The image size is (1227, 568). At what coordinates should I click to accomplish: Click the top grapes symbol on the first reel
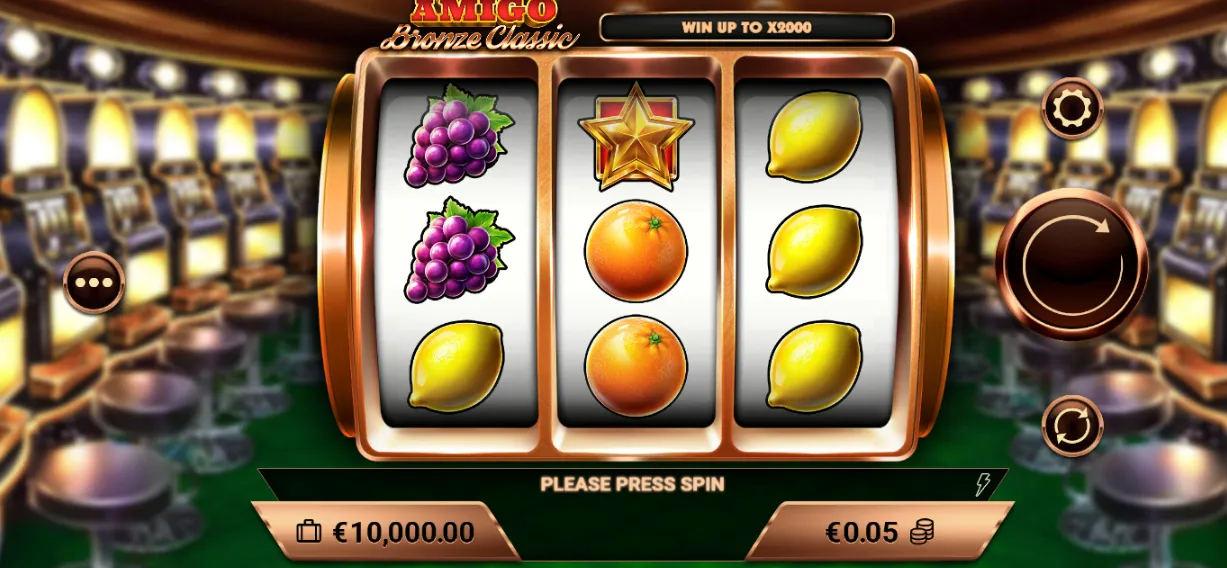pyautogui.click(x=457, y=137)
